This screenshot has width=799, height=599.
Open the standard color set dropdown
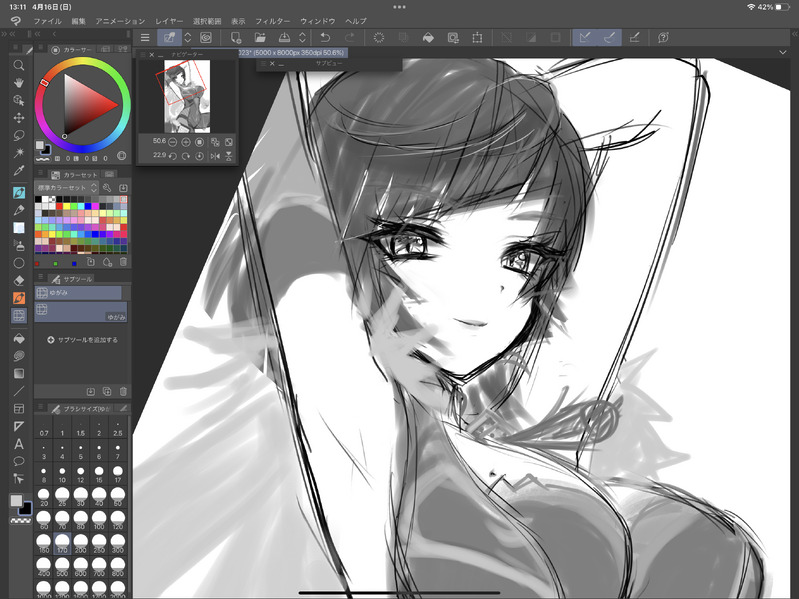click(x=66, y=188)
